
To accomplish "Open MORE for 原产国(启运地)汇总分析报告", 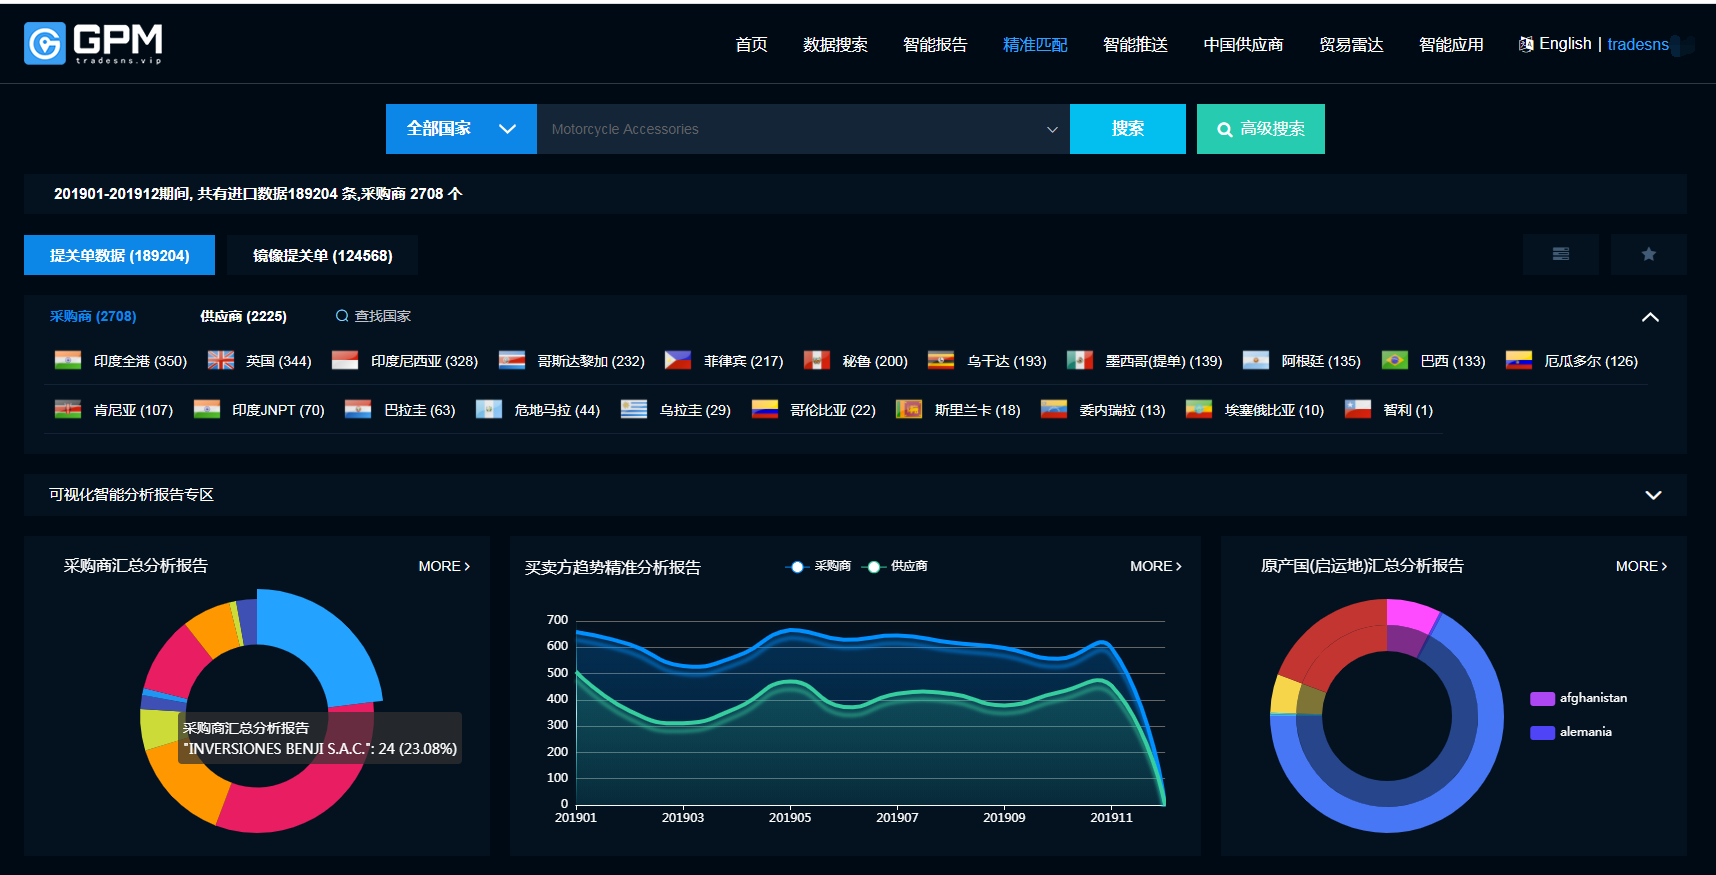I will pos(1642,566).
